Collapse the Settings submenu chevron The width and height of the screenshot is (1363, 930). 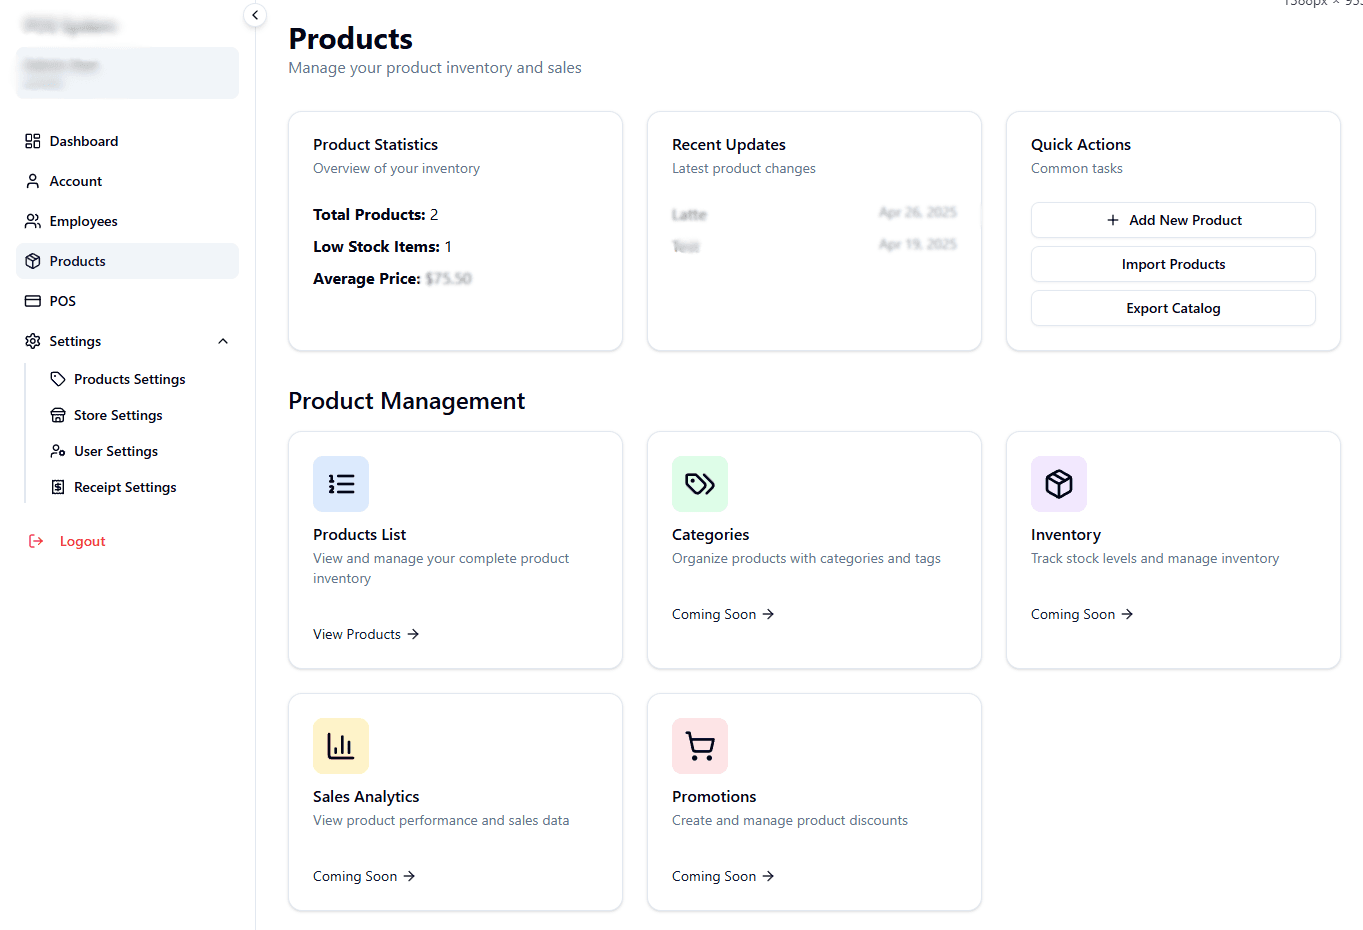coord(223,341)
